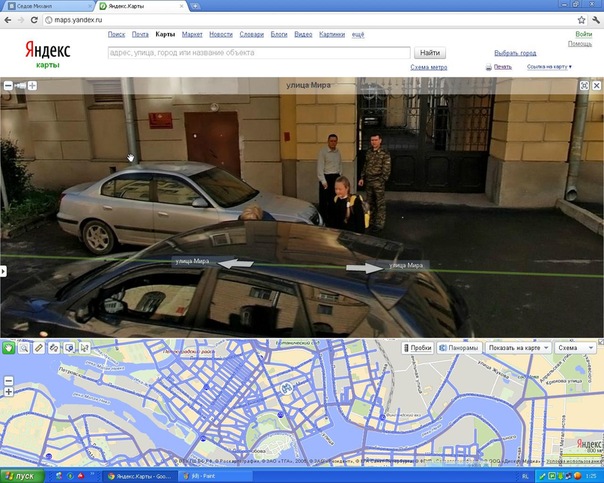Click the Найти search button

pos(430,53)
